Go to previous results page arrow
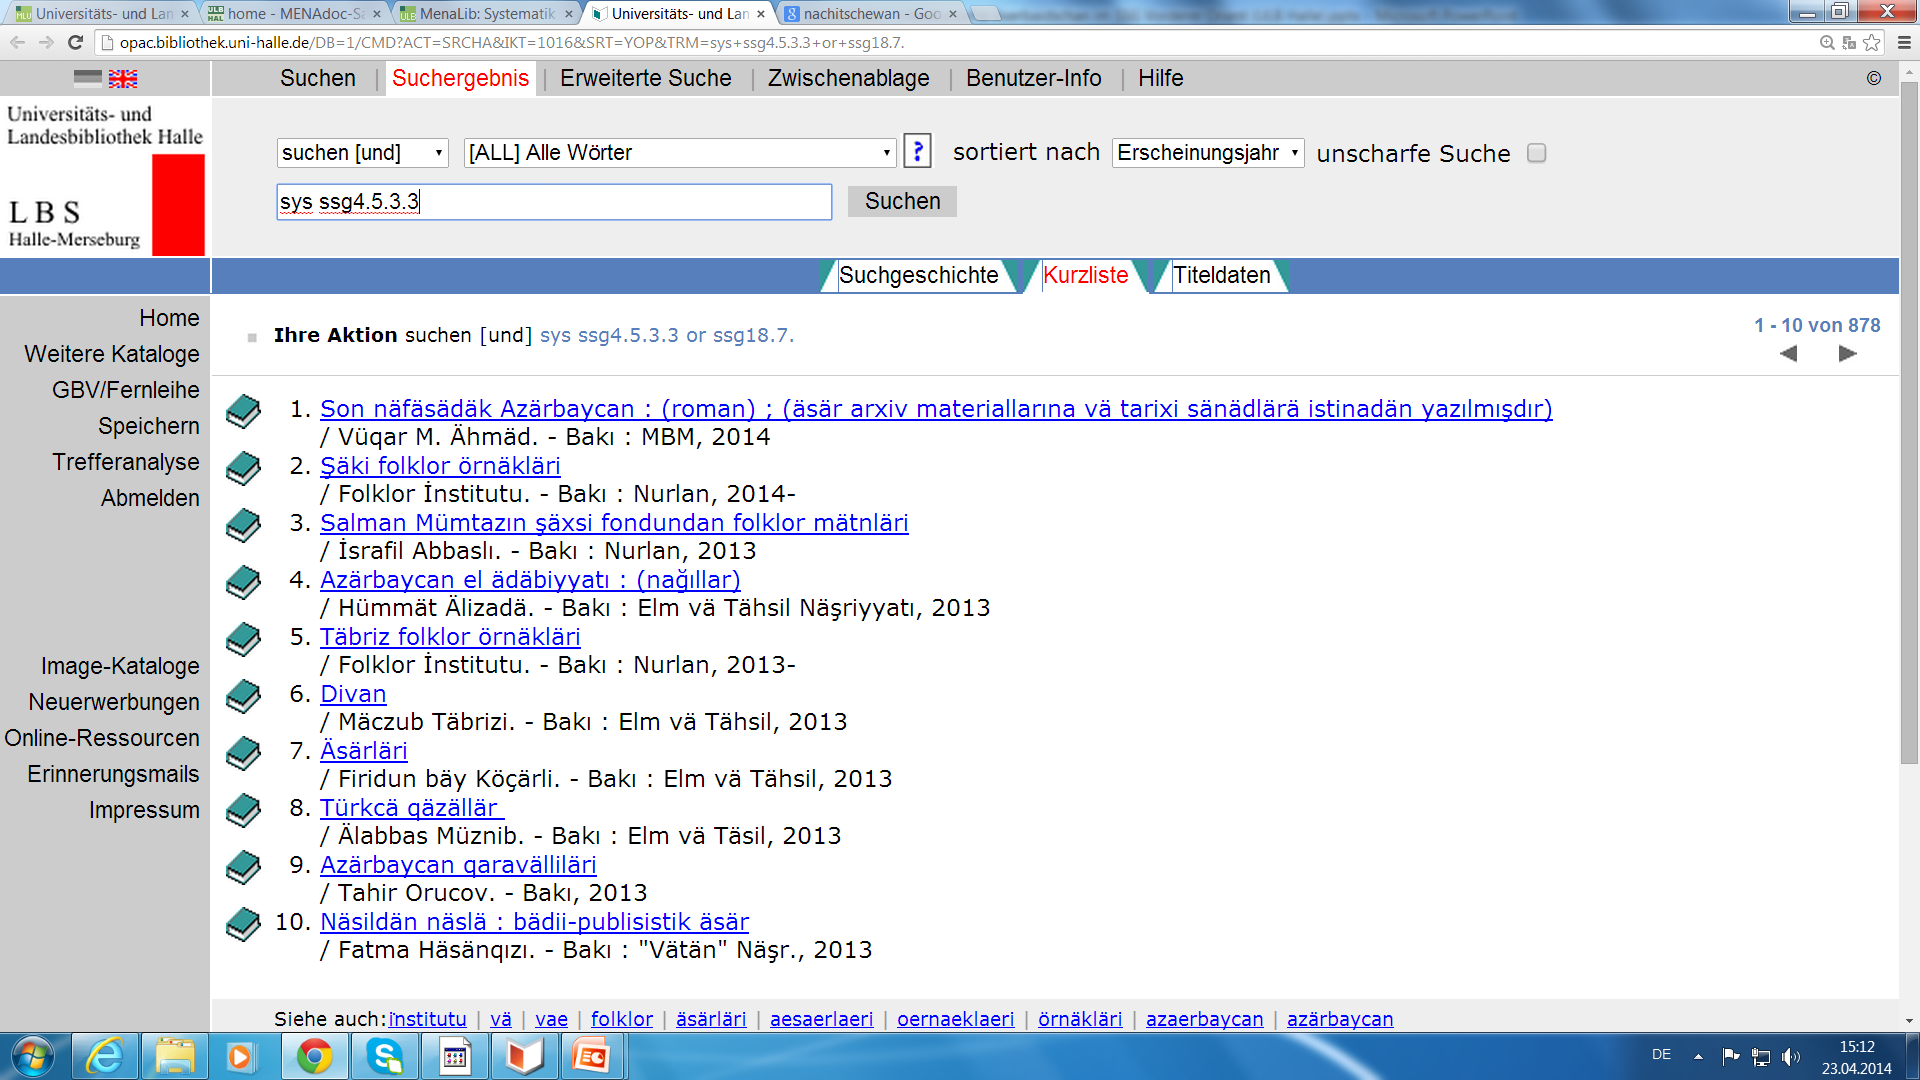This screenshot has height=1080, width=1920. tap(1789, 353)
